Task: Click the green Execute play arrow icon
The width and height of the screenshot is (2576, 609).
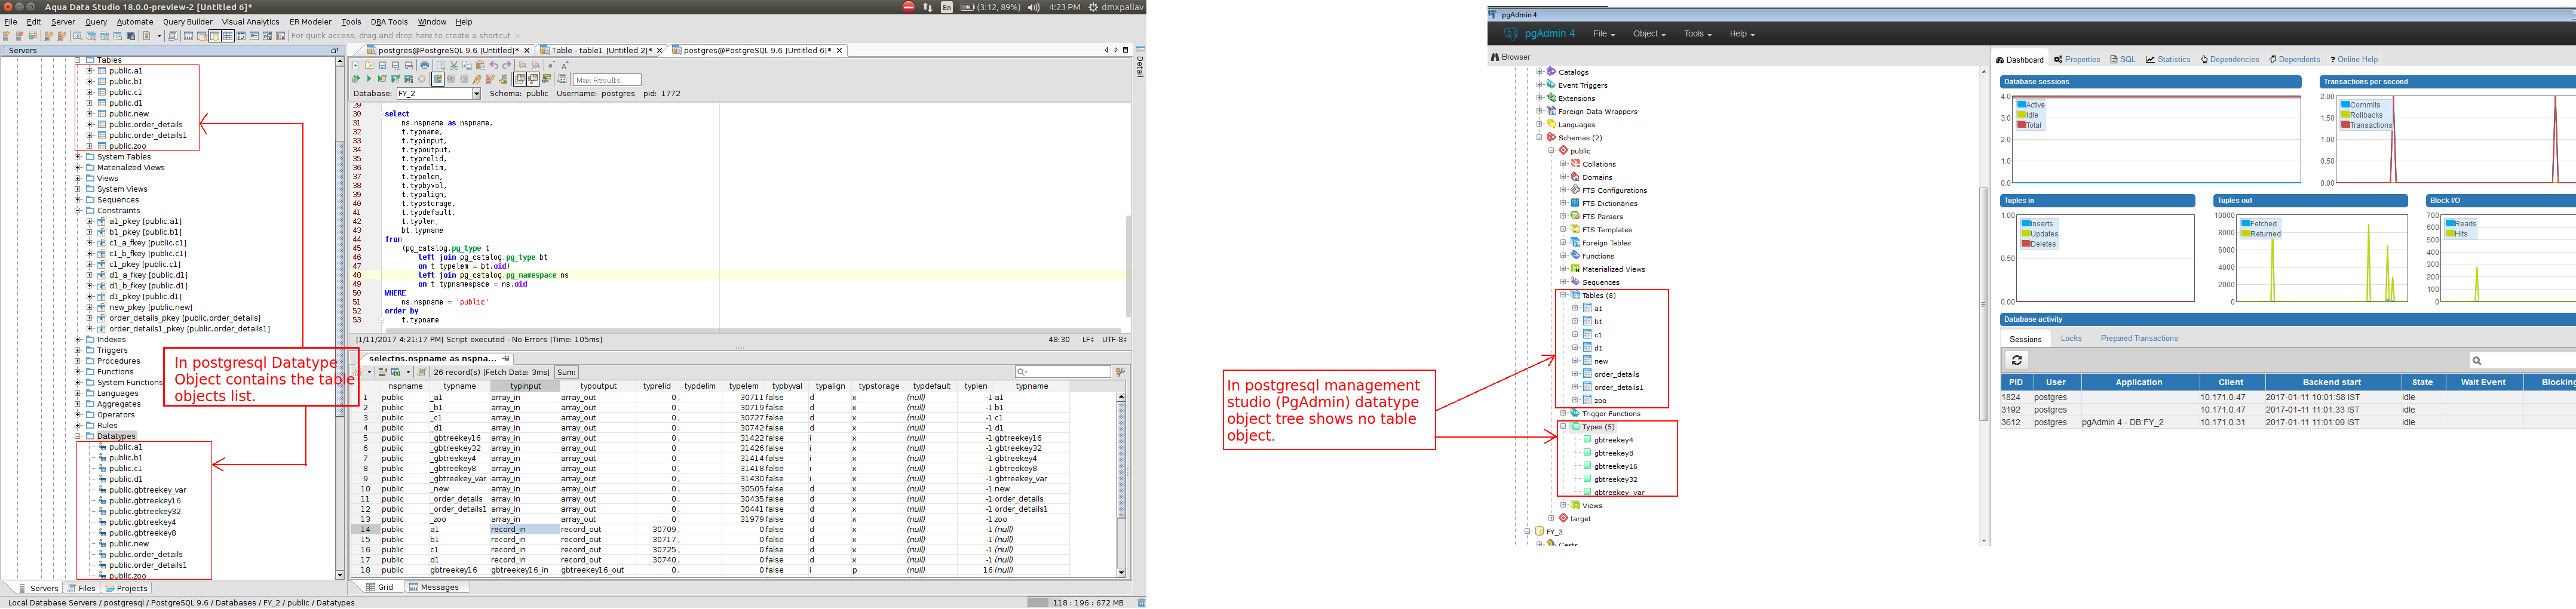Action: click(x=370, y=79)
